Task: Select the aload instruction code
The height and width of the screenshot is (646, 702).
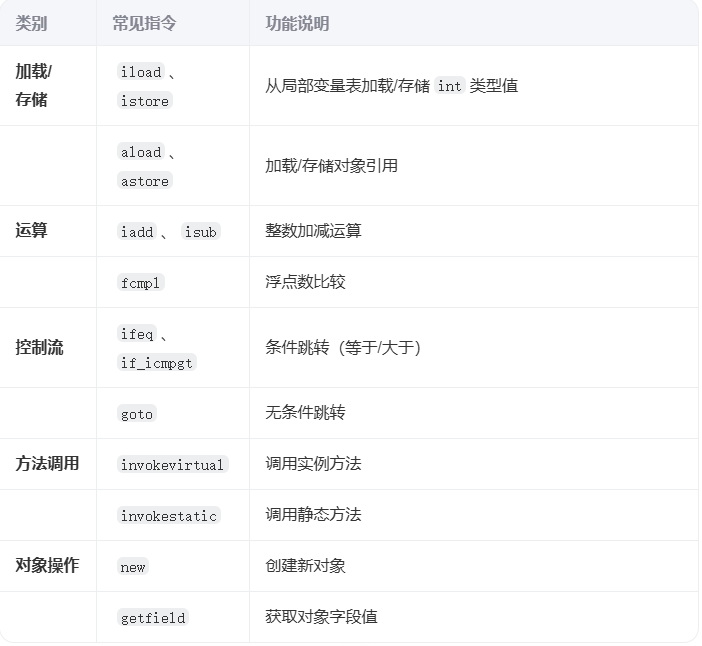Action: (141, 152)
